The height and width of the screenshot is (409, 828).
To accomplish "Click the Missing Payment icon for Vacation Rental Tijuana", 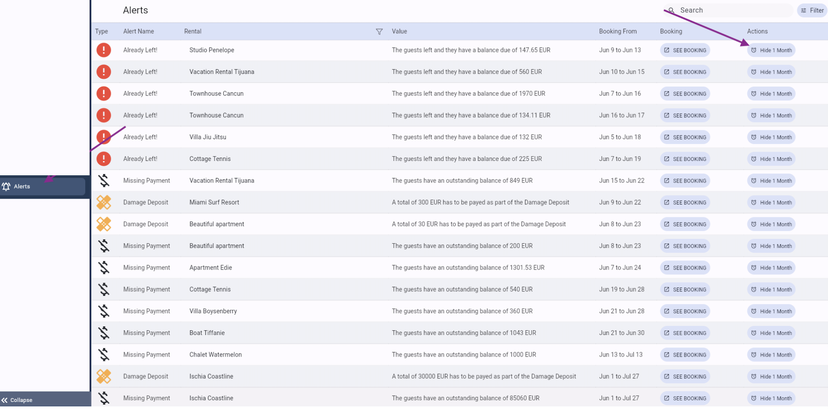I will click(x=104, y=180).
